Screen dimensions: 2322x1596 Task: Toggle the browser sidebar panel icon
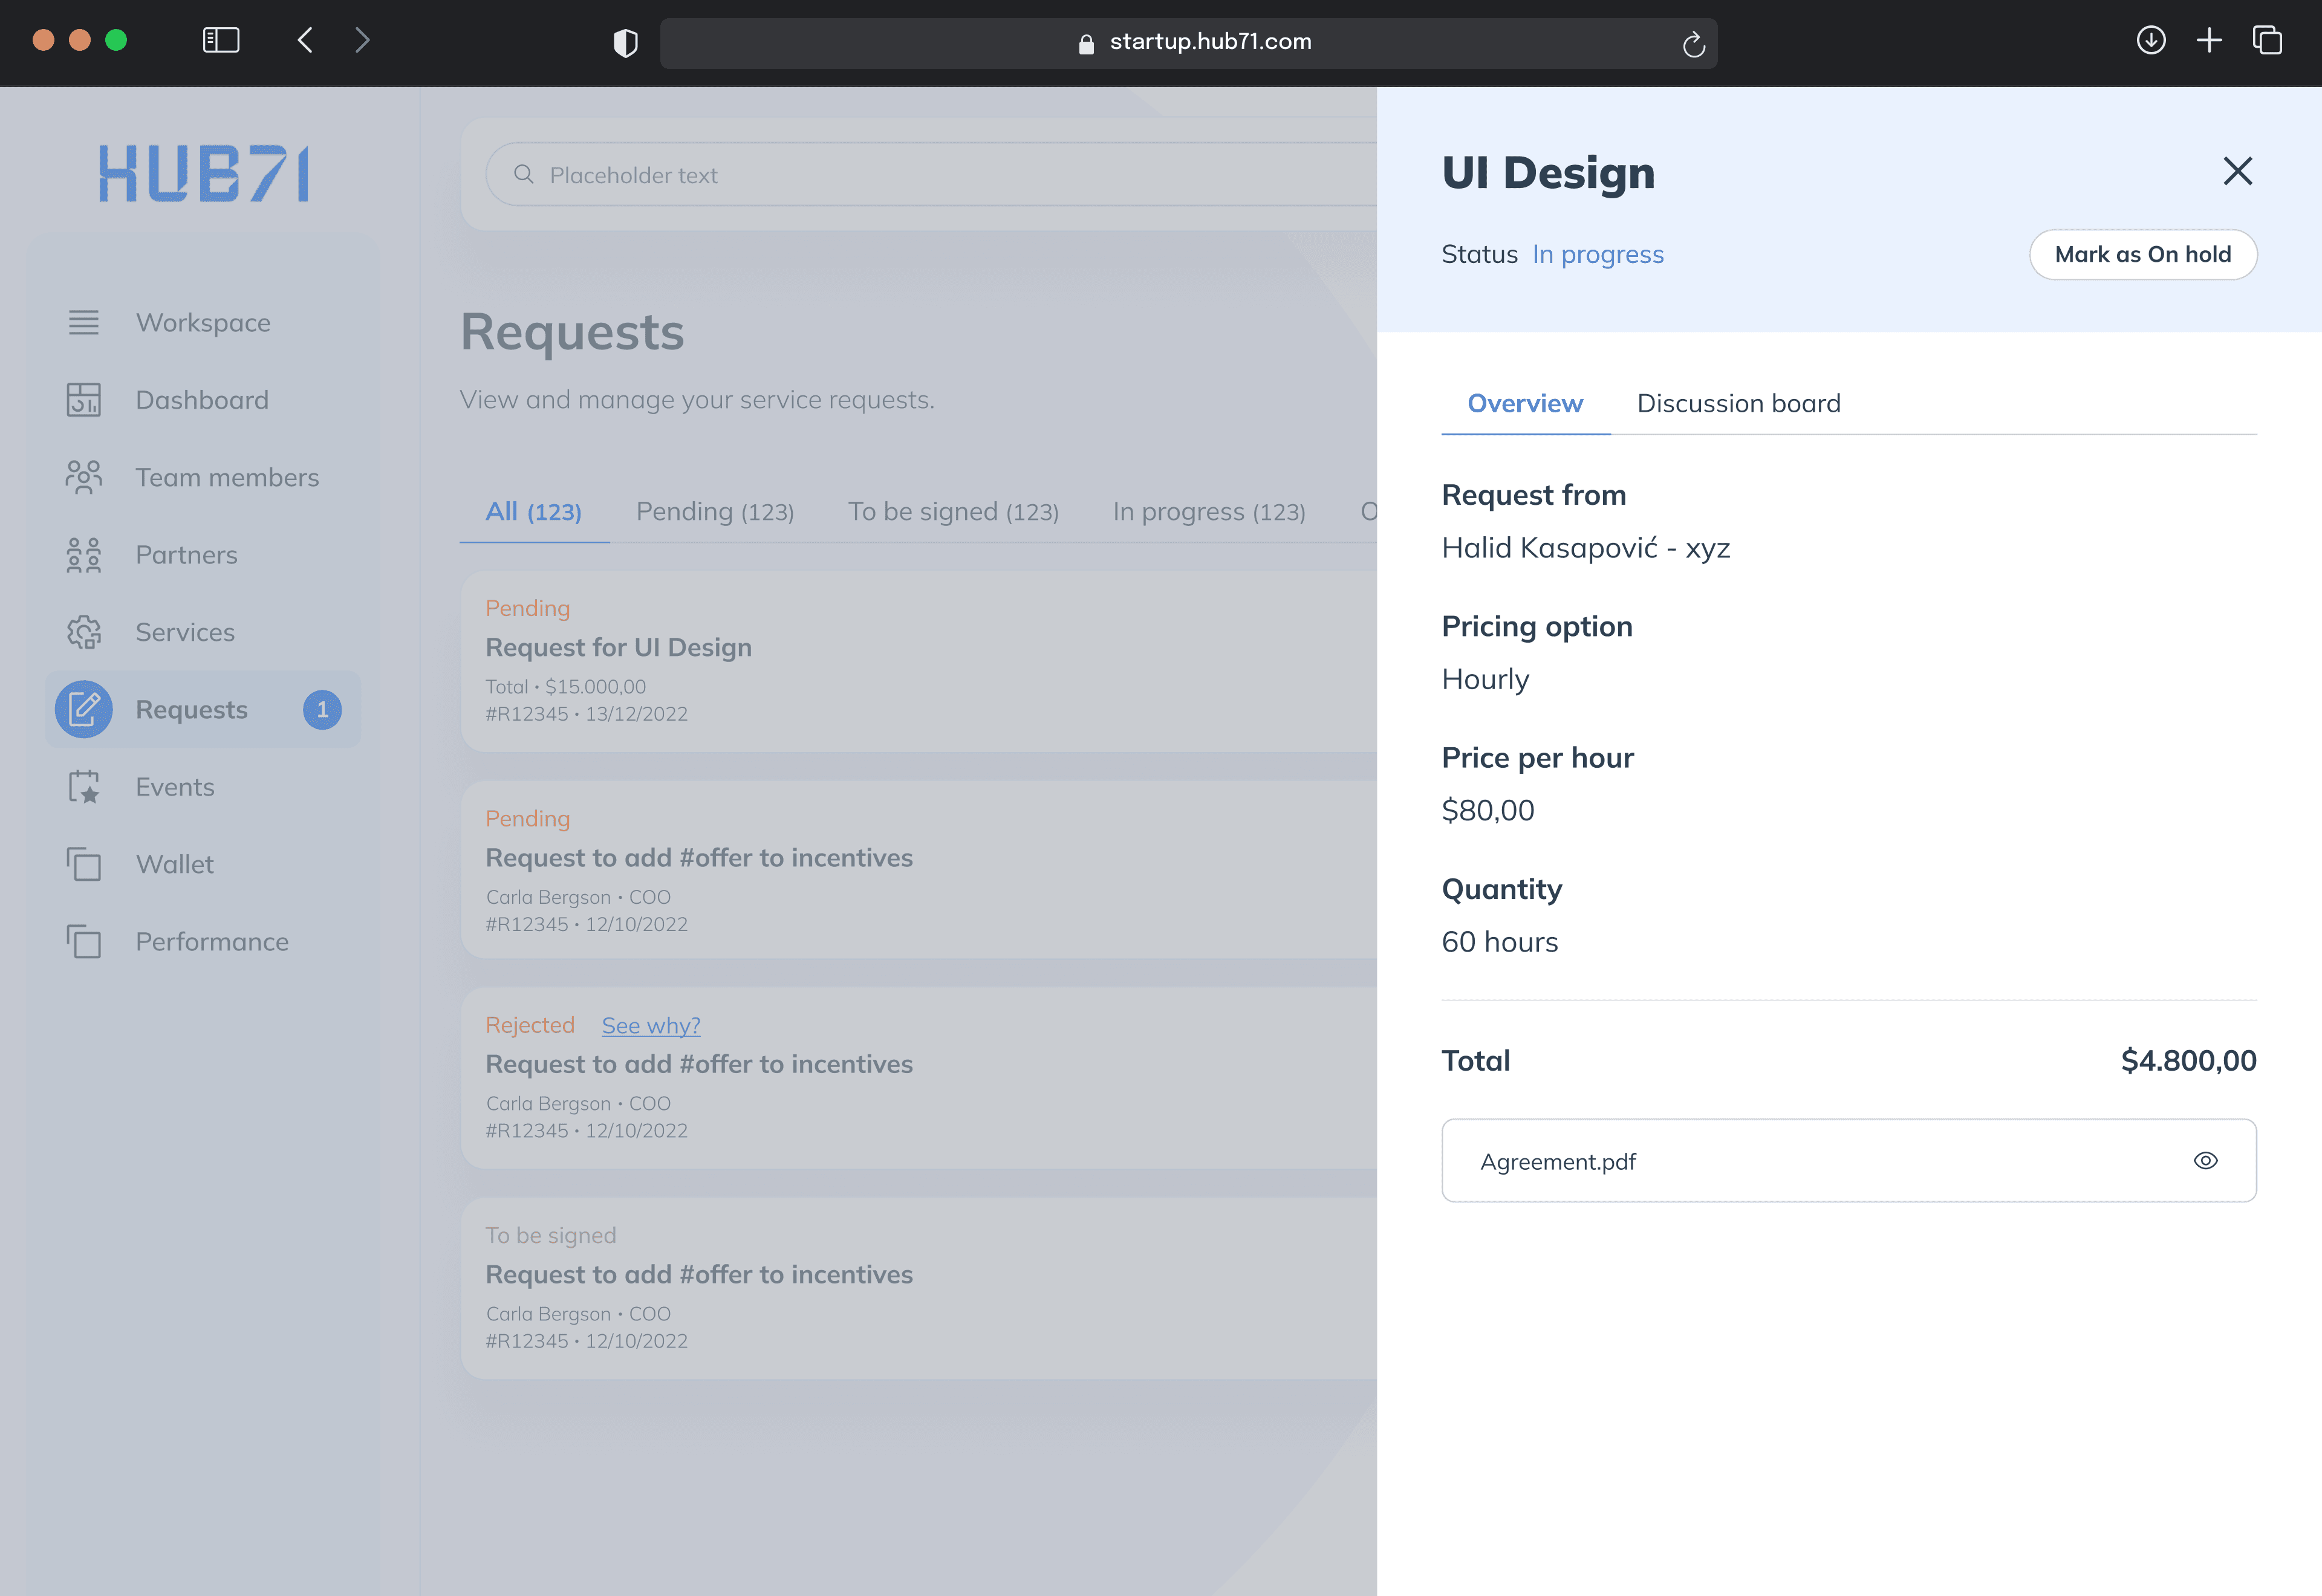(221, 41)
